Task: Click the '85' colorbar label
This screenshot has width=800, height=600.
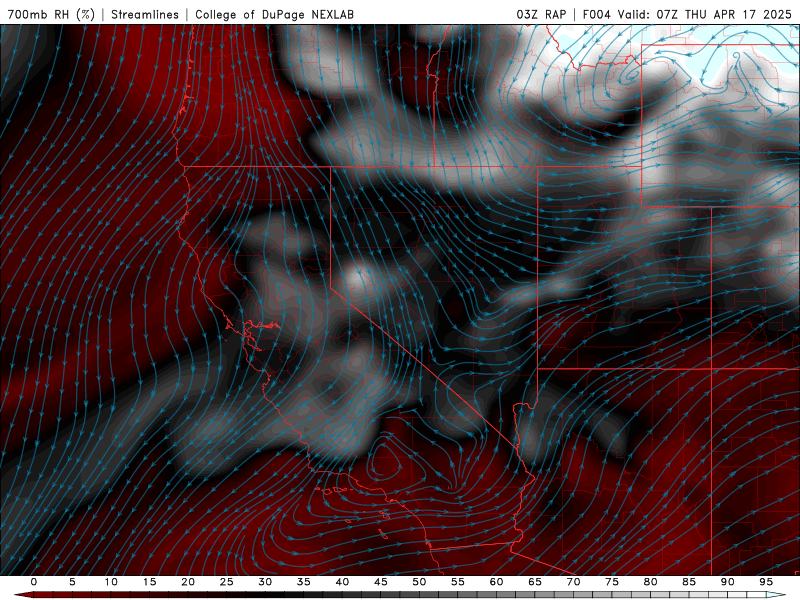Action: [689, 582]
